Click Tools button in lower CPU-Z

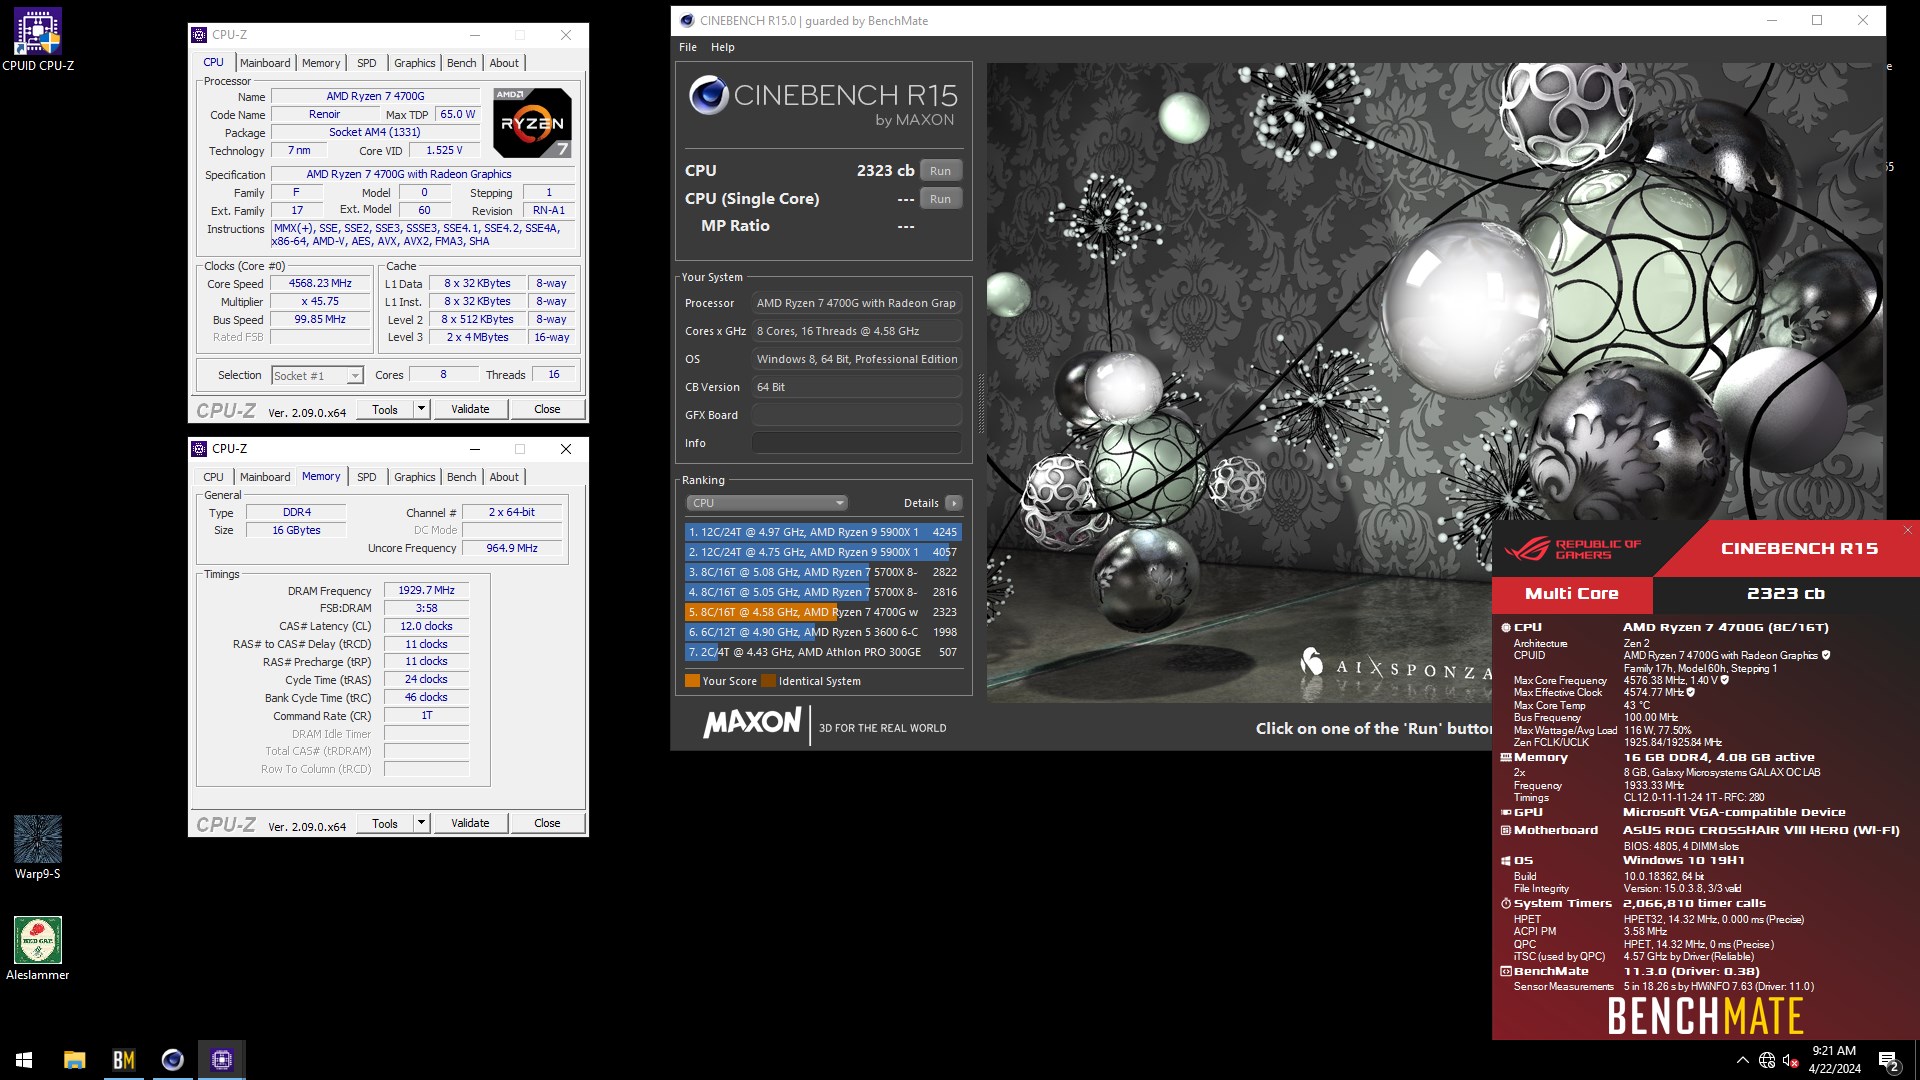[x=385, y=823]
